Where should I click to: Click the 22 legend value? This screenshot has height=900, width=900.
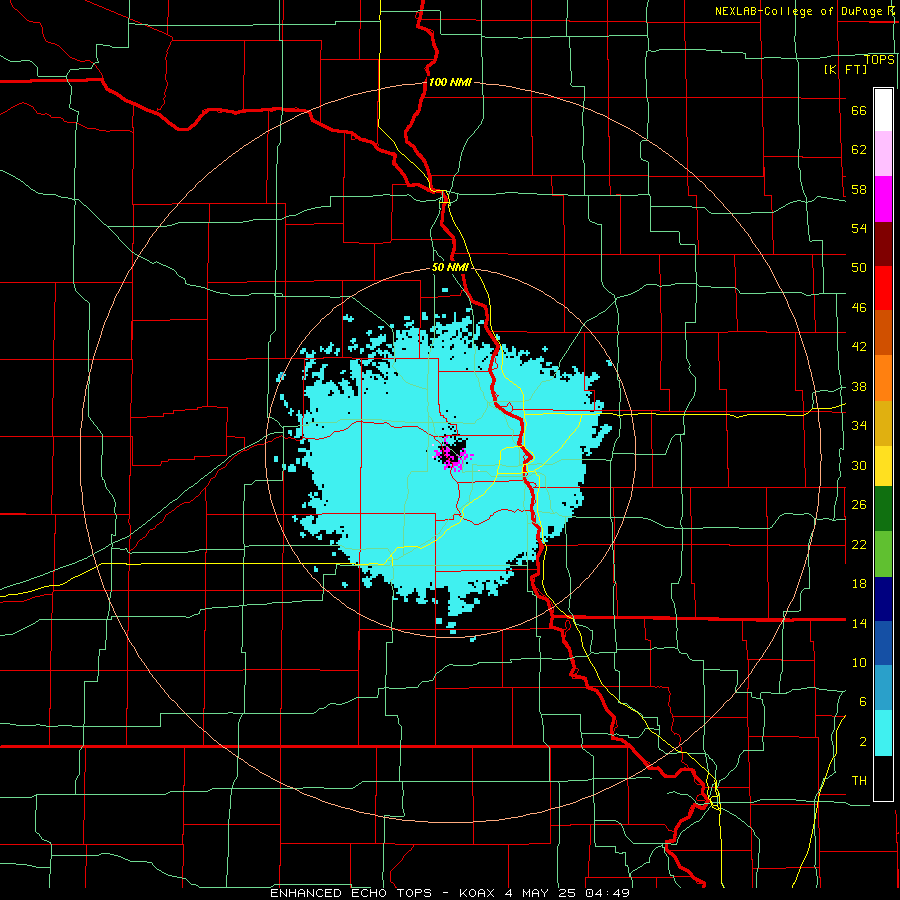(859, 544)
